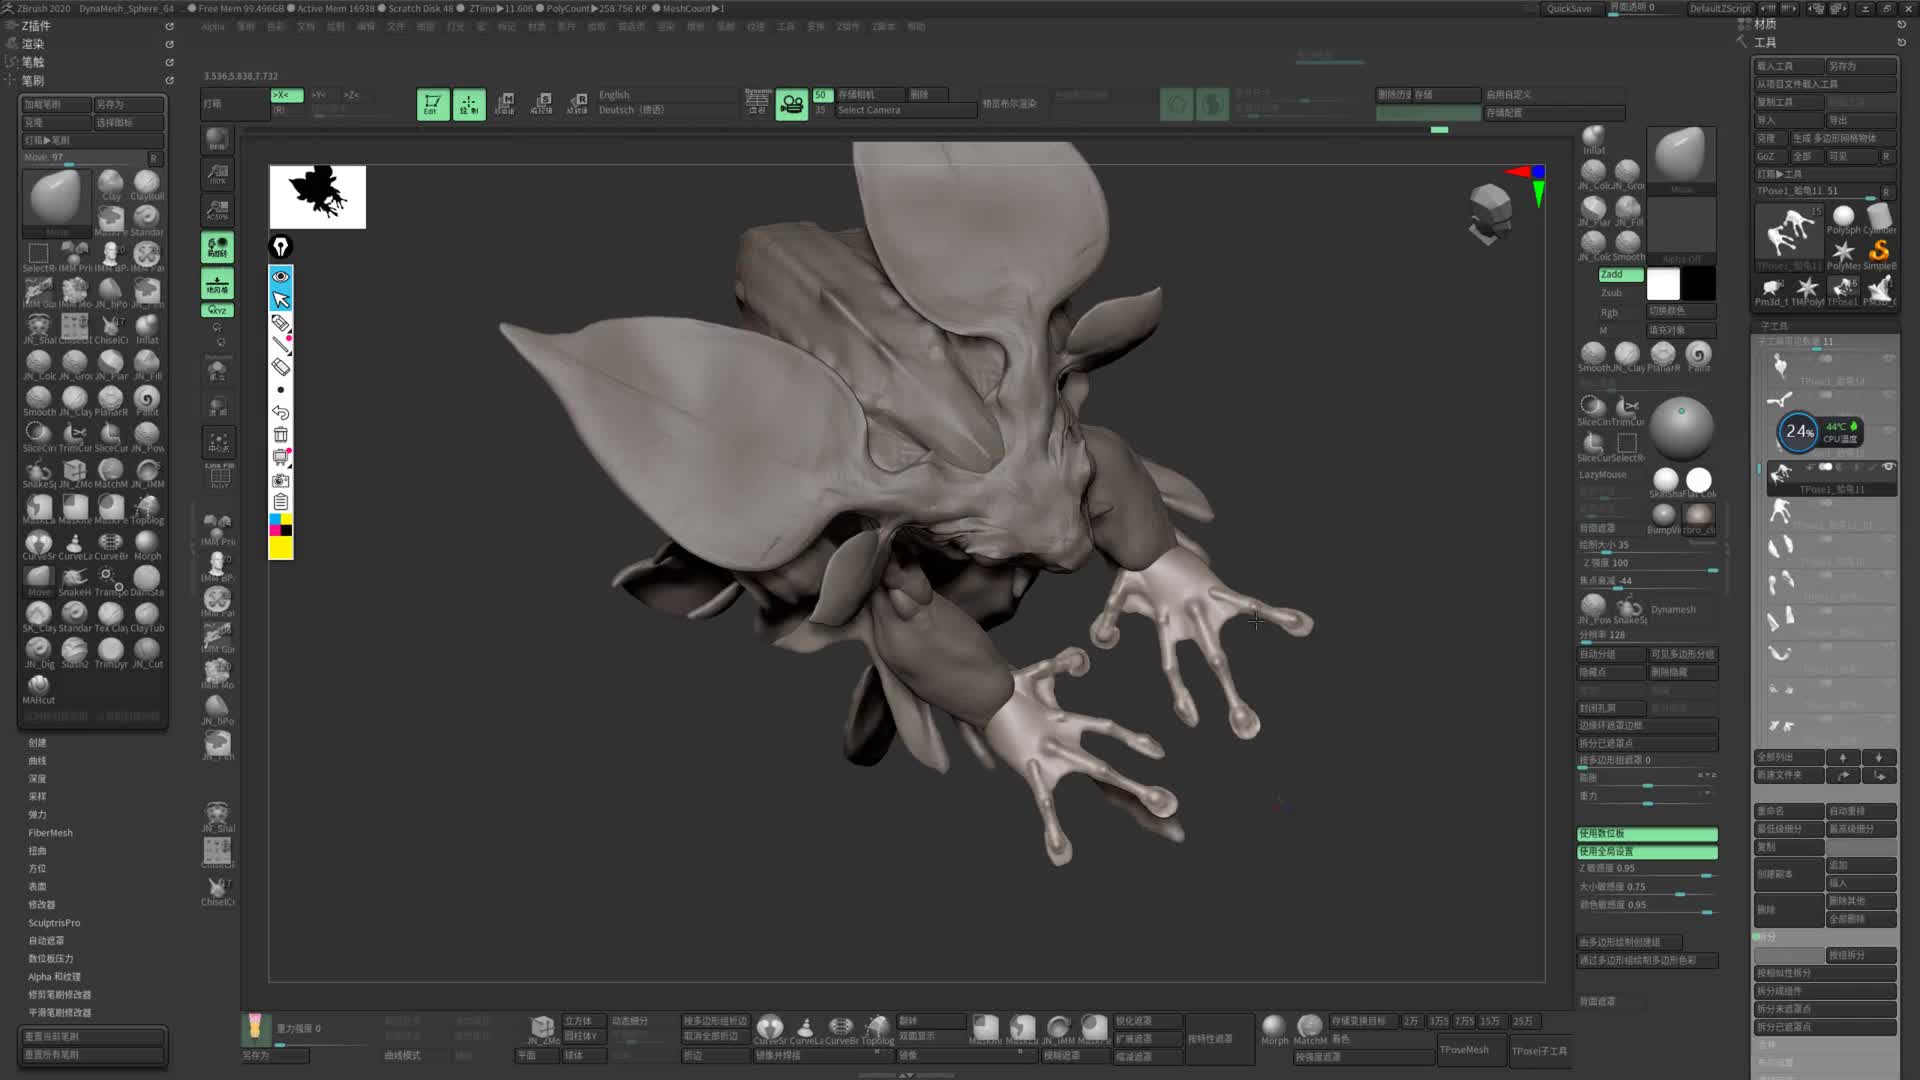
Task: Activate the green Edit mode button
Action: coord(432,104)
